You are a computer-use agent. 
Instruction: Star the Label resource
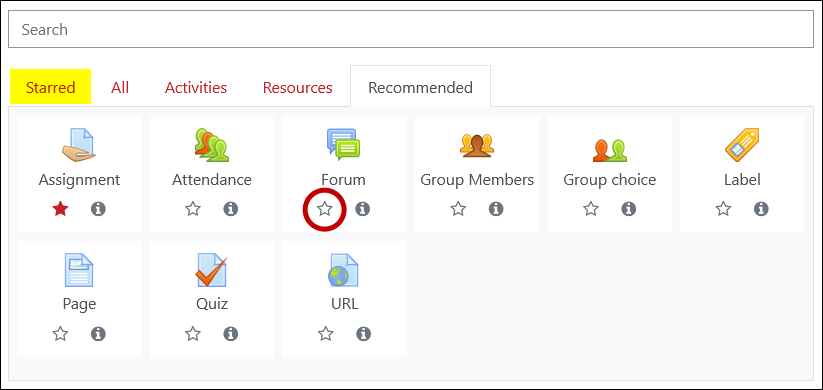tap(723, 209)
